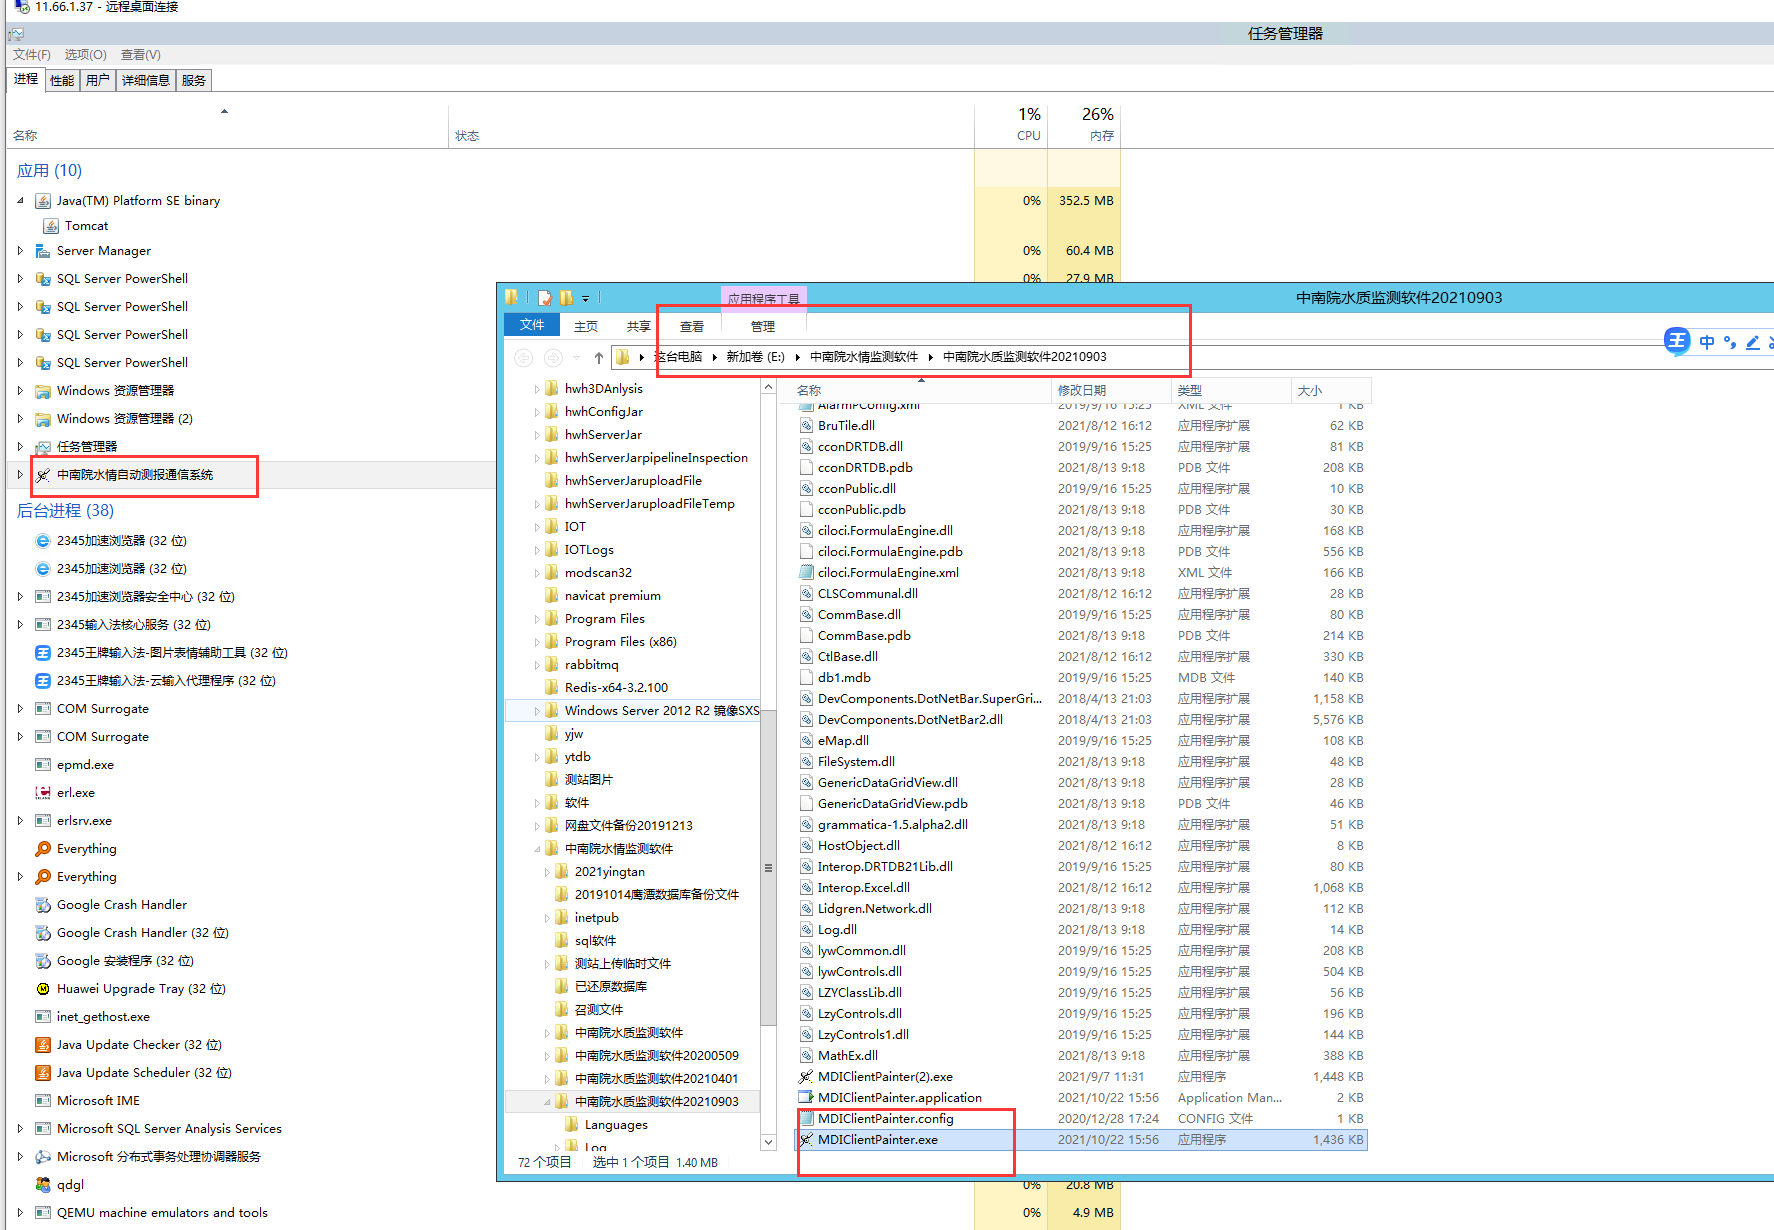Expand the 2021yingtan folder in the tree

pyautogui.click(x=547, y=872)
